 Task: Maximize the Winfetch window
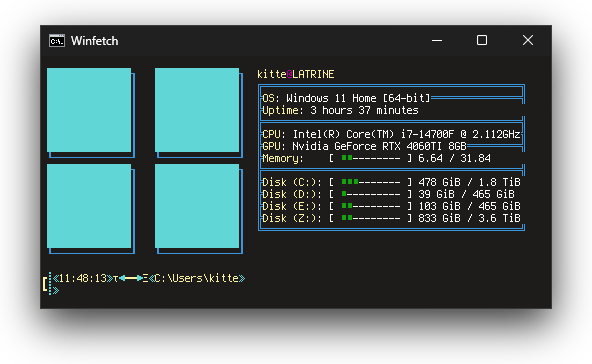click(x=482, y=40)
